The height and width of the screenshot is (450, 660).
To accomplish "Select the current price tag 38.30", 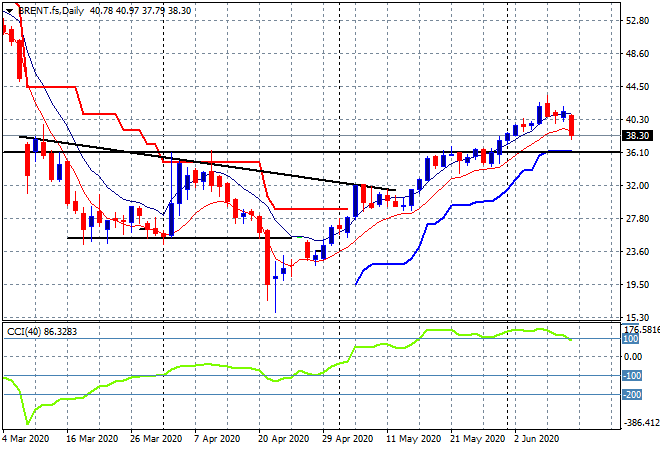I will pos(637,136).
